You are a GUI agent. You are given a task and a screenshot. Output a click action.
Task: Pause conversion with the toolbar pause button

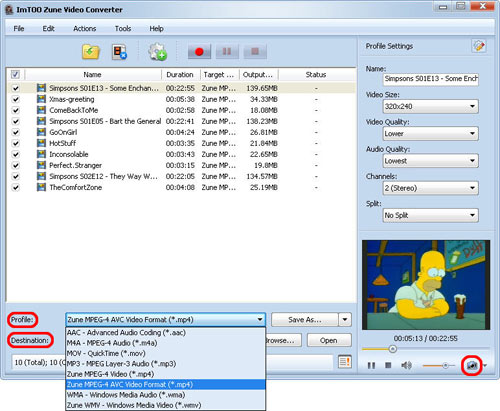227,52
